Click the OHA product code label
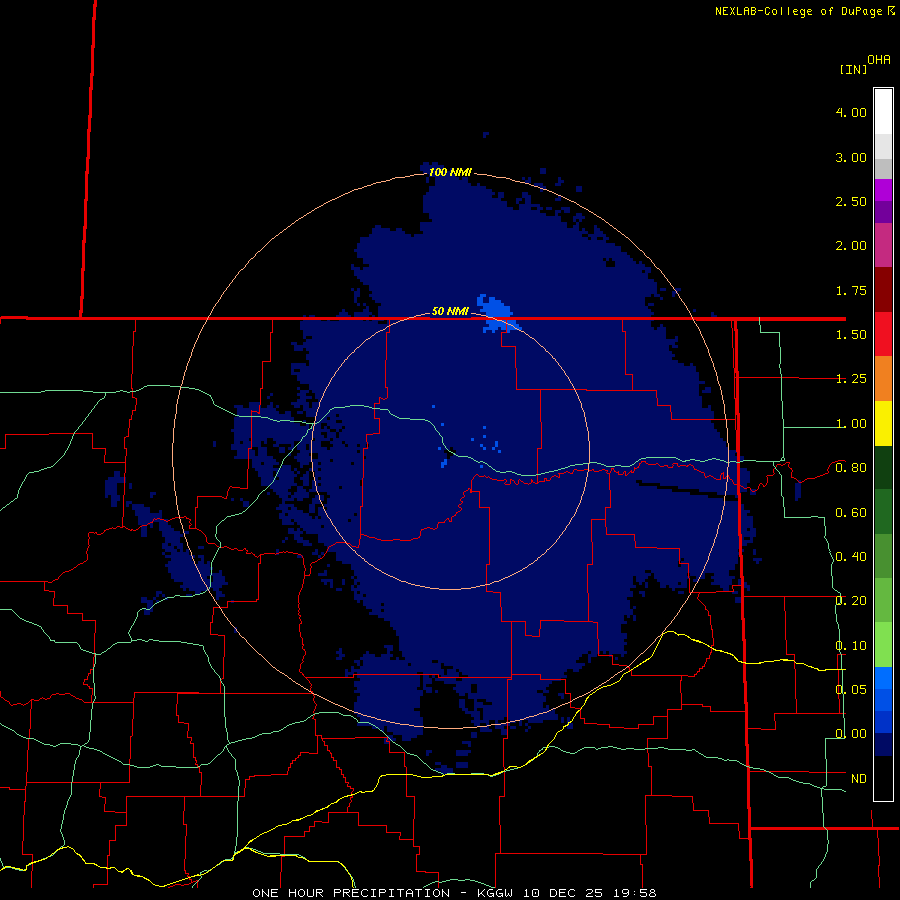 pos(878,59)
